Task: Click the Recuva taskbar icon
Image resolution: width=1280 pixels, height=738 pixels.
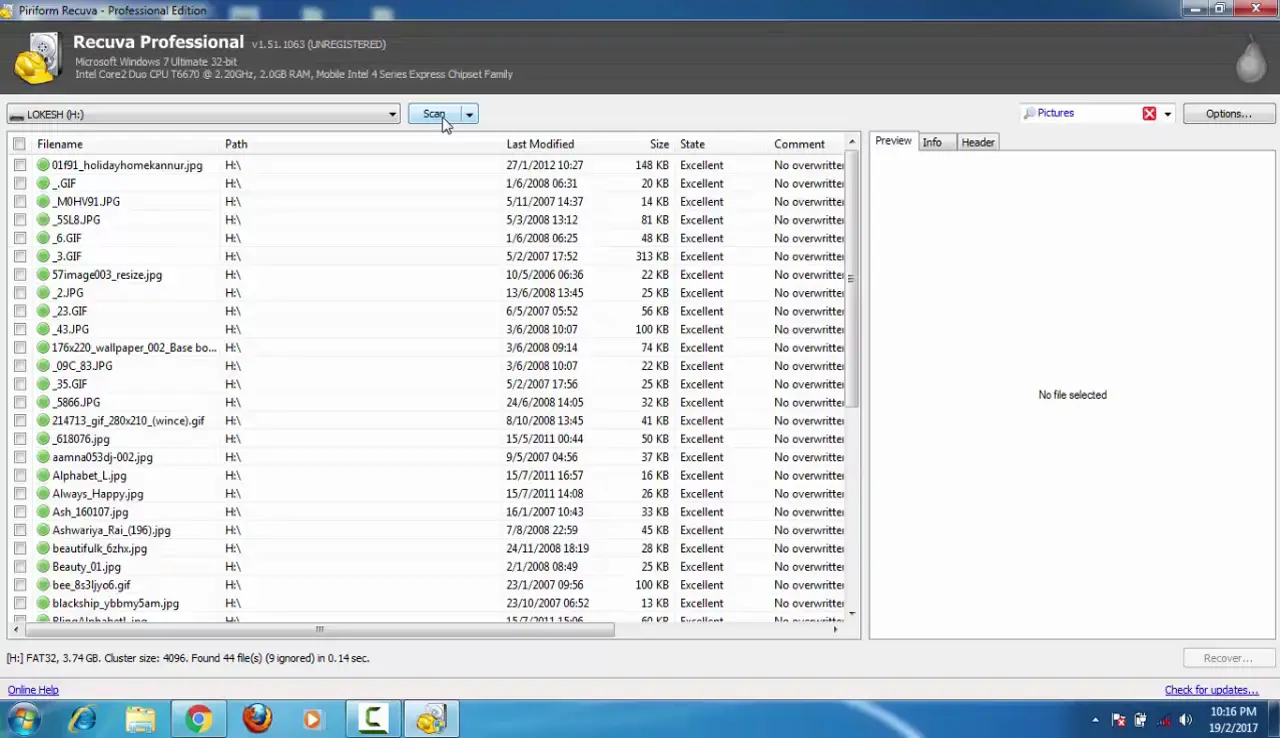Action: click(431, 719)
